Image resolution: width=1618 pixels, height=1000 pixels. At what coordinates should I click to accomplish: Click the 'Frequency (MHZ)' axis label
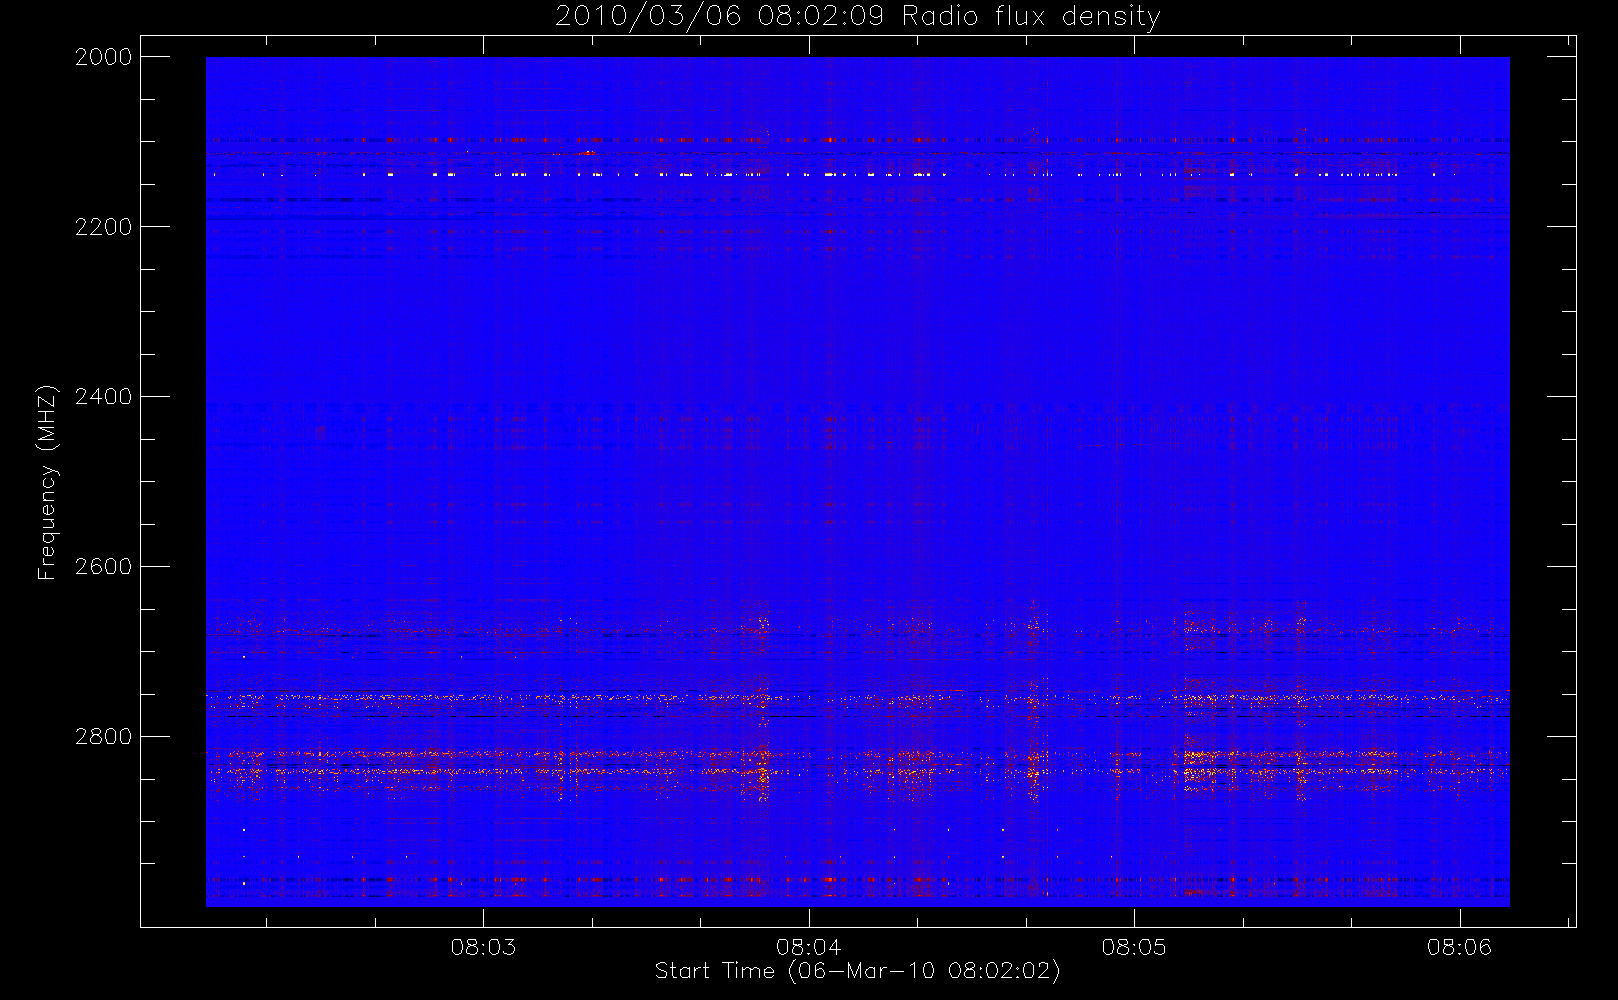point(47,482)
